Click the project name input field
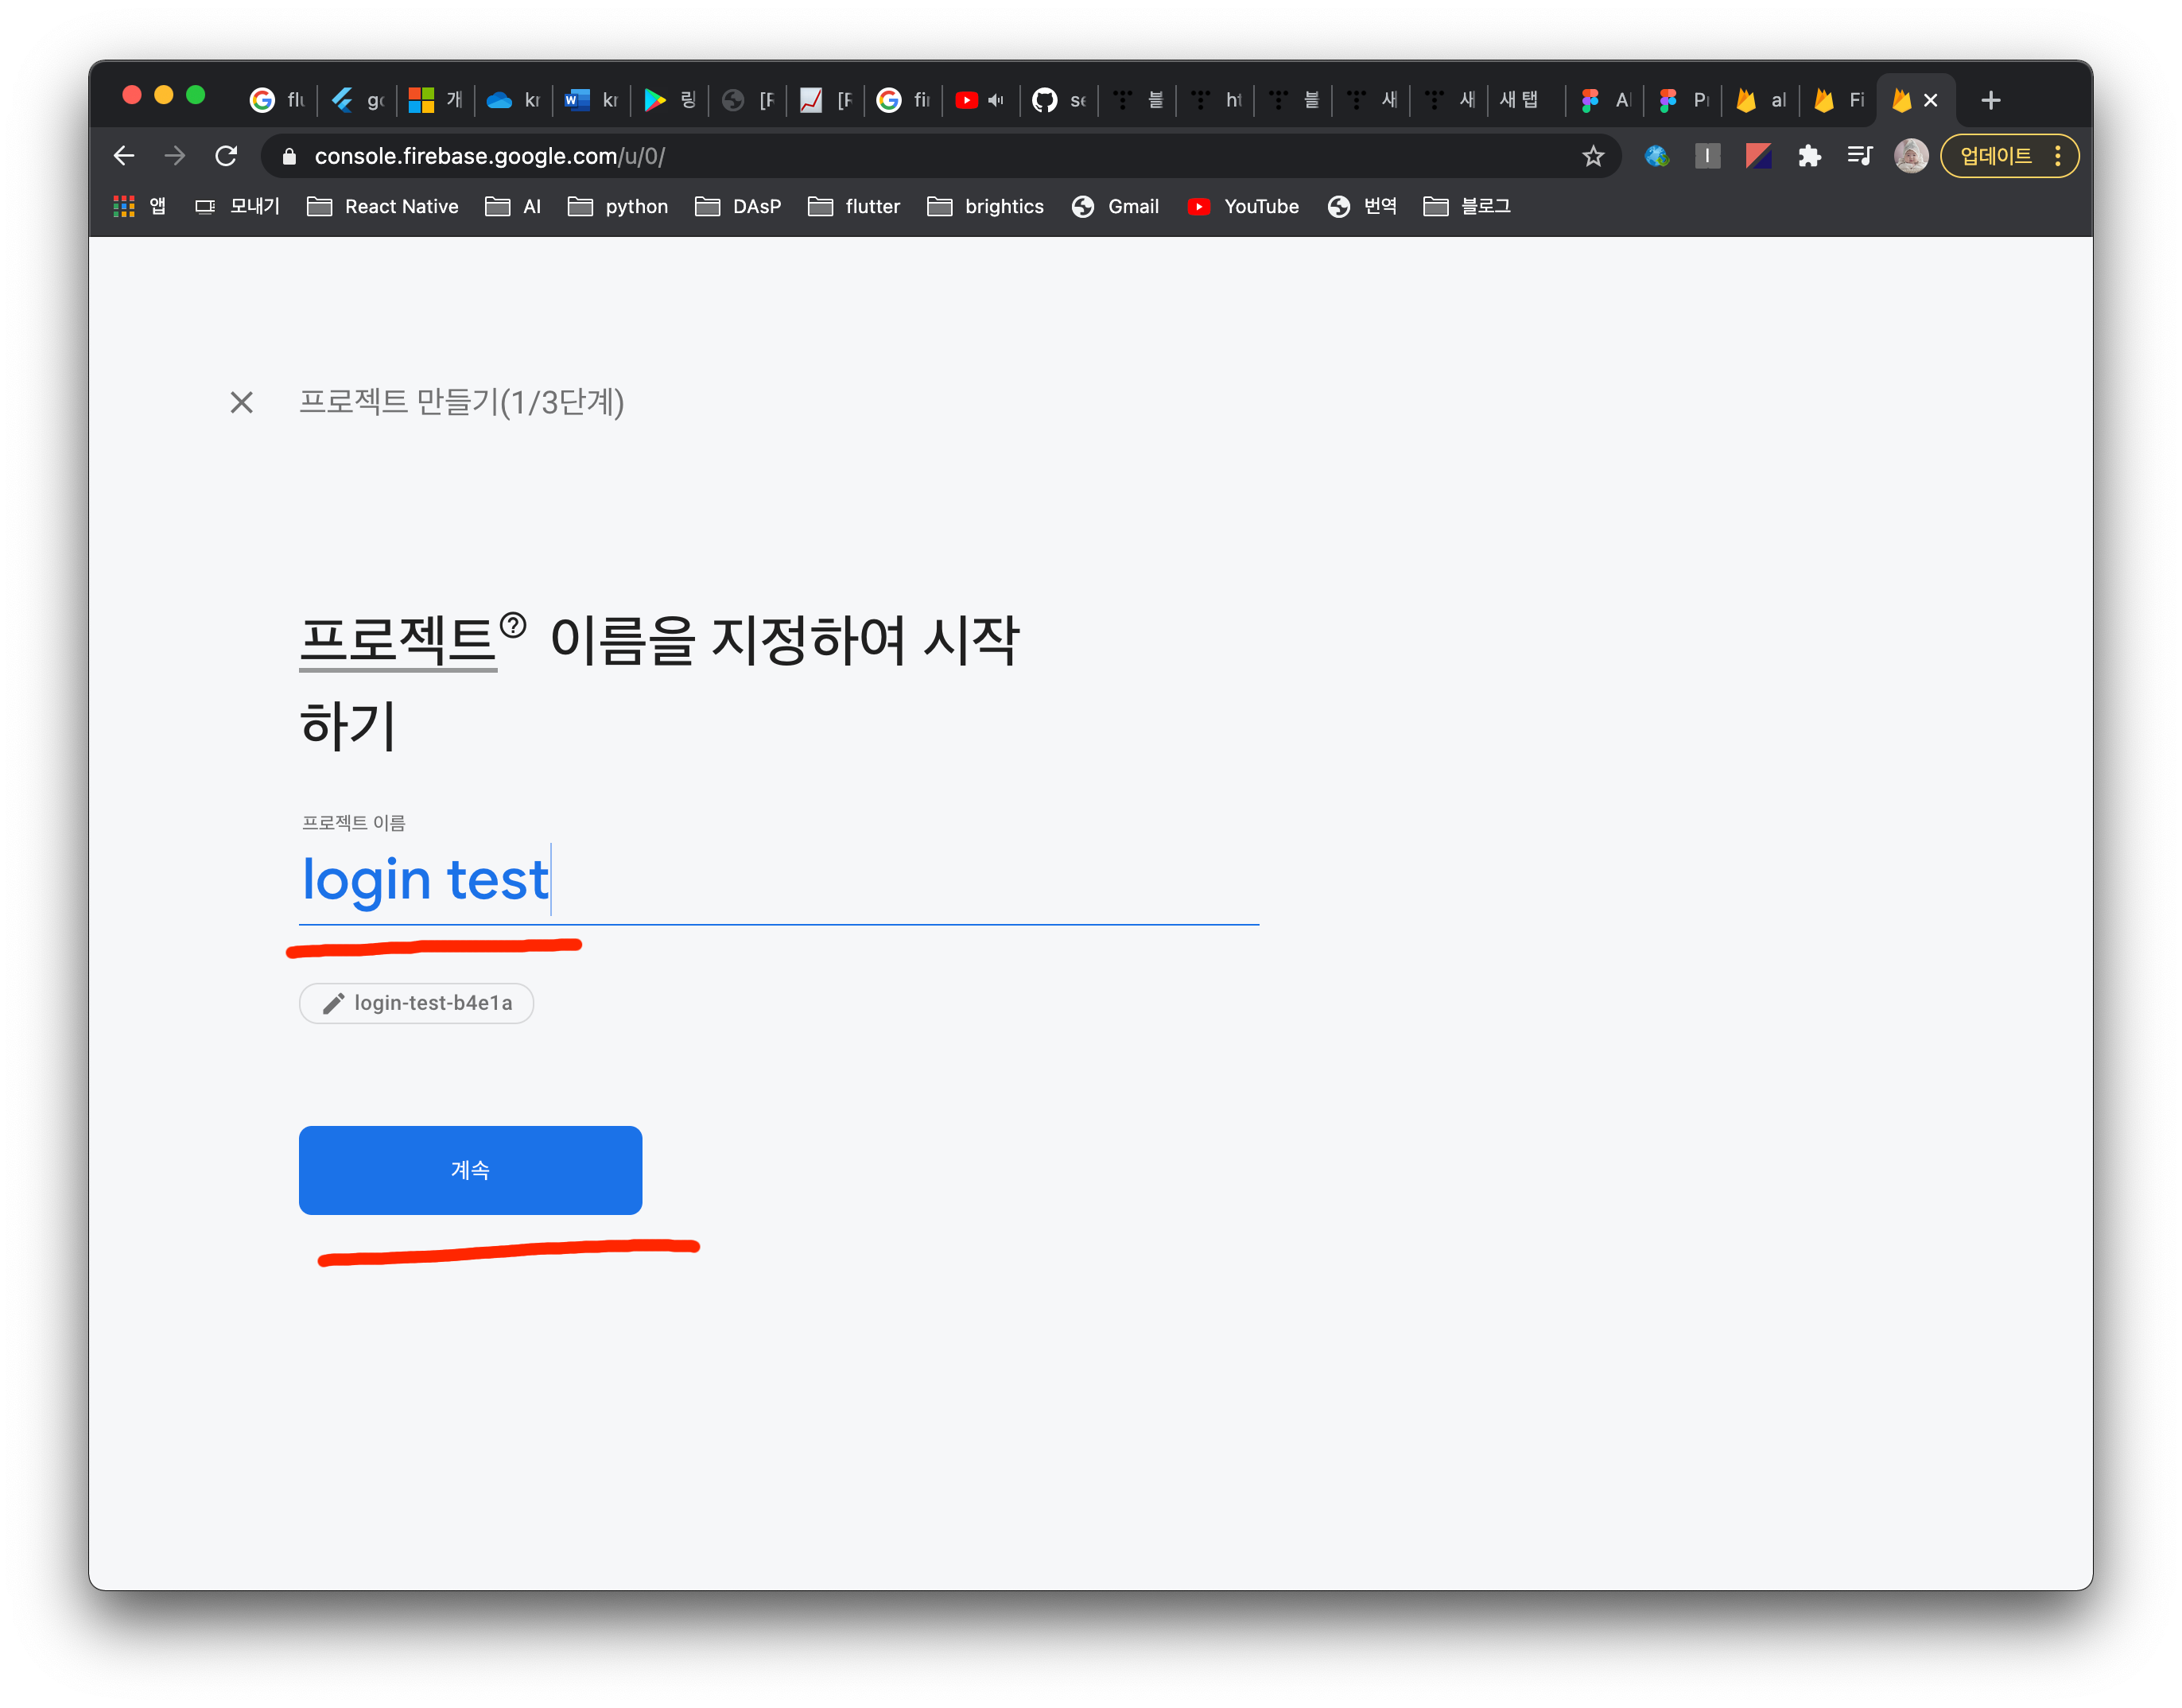The image size is (2182, 1708). (x=778, y=880)
